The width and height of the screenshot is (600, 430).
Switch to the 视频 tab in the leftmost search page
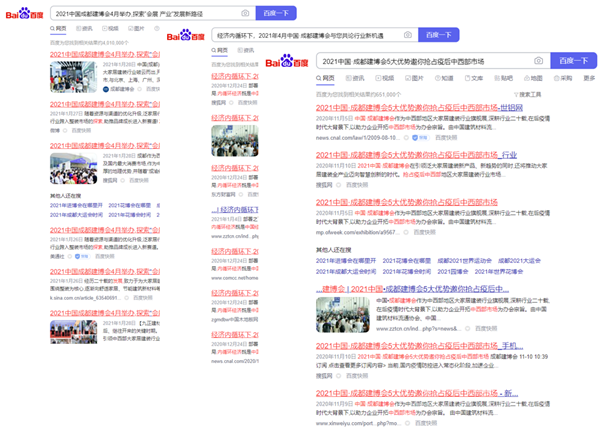(110, 28)
